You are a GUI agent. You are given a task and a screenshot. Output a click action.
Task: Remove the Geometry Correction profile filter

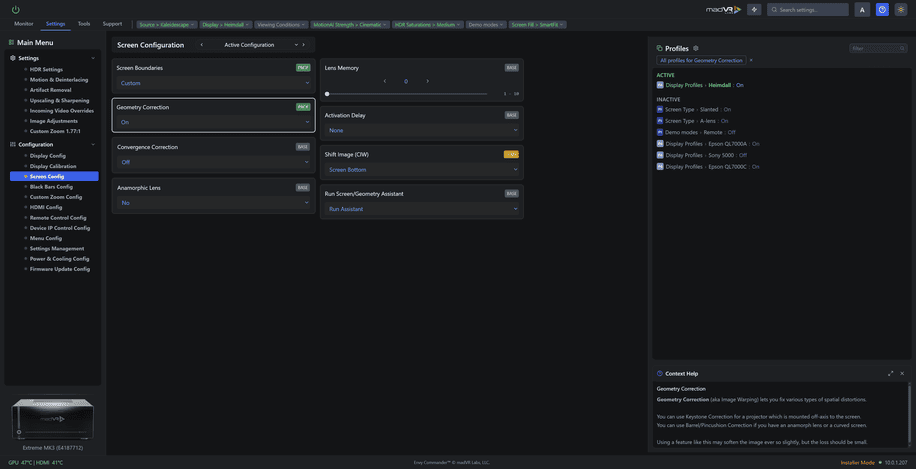751,60
